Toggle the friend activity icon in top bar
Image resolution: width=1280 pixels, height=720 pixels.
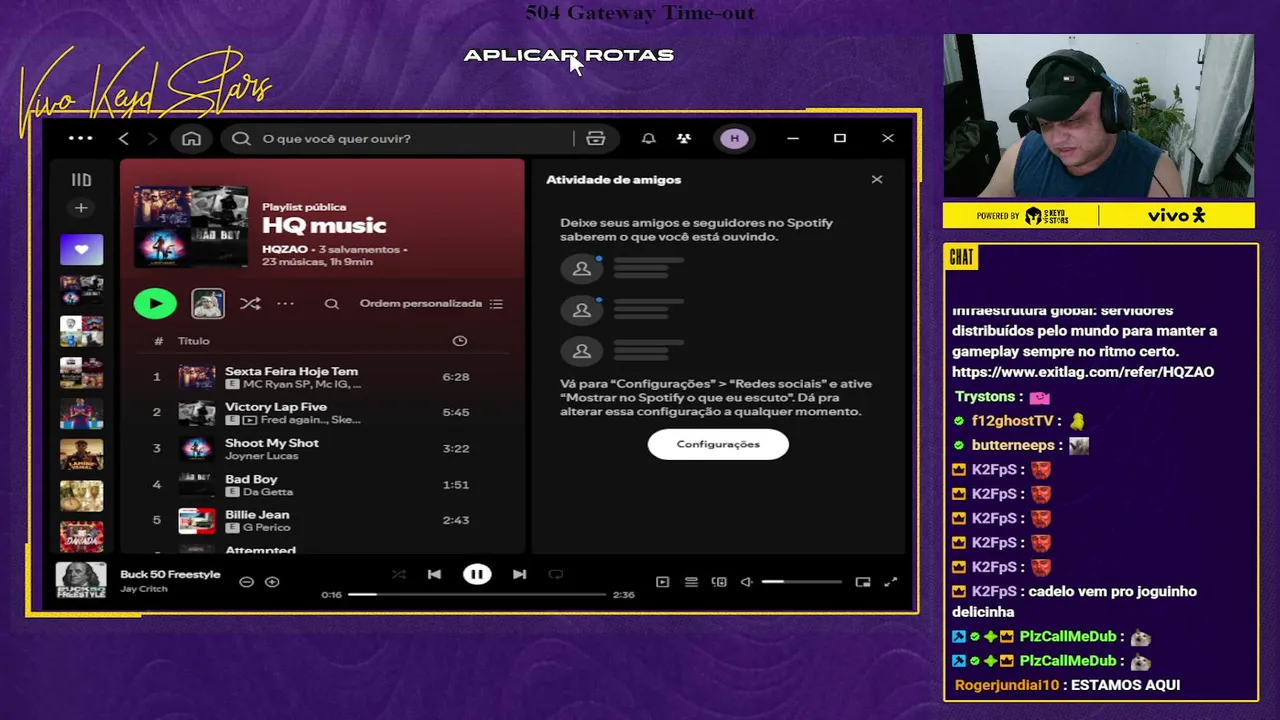(x=683, y=138)
